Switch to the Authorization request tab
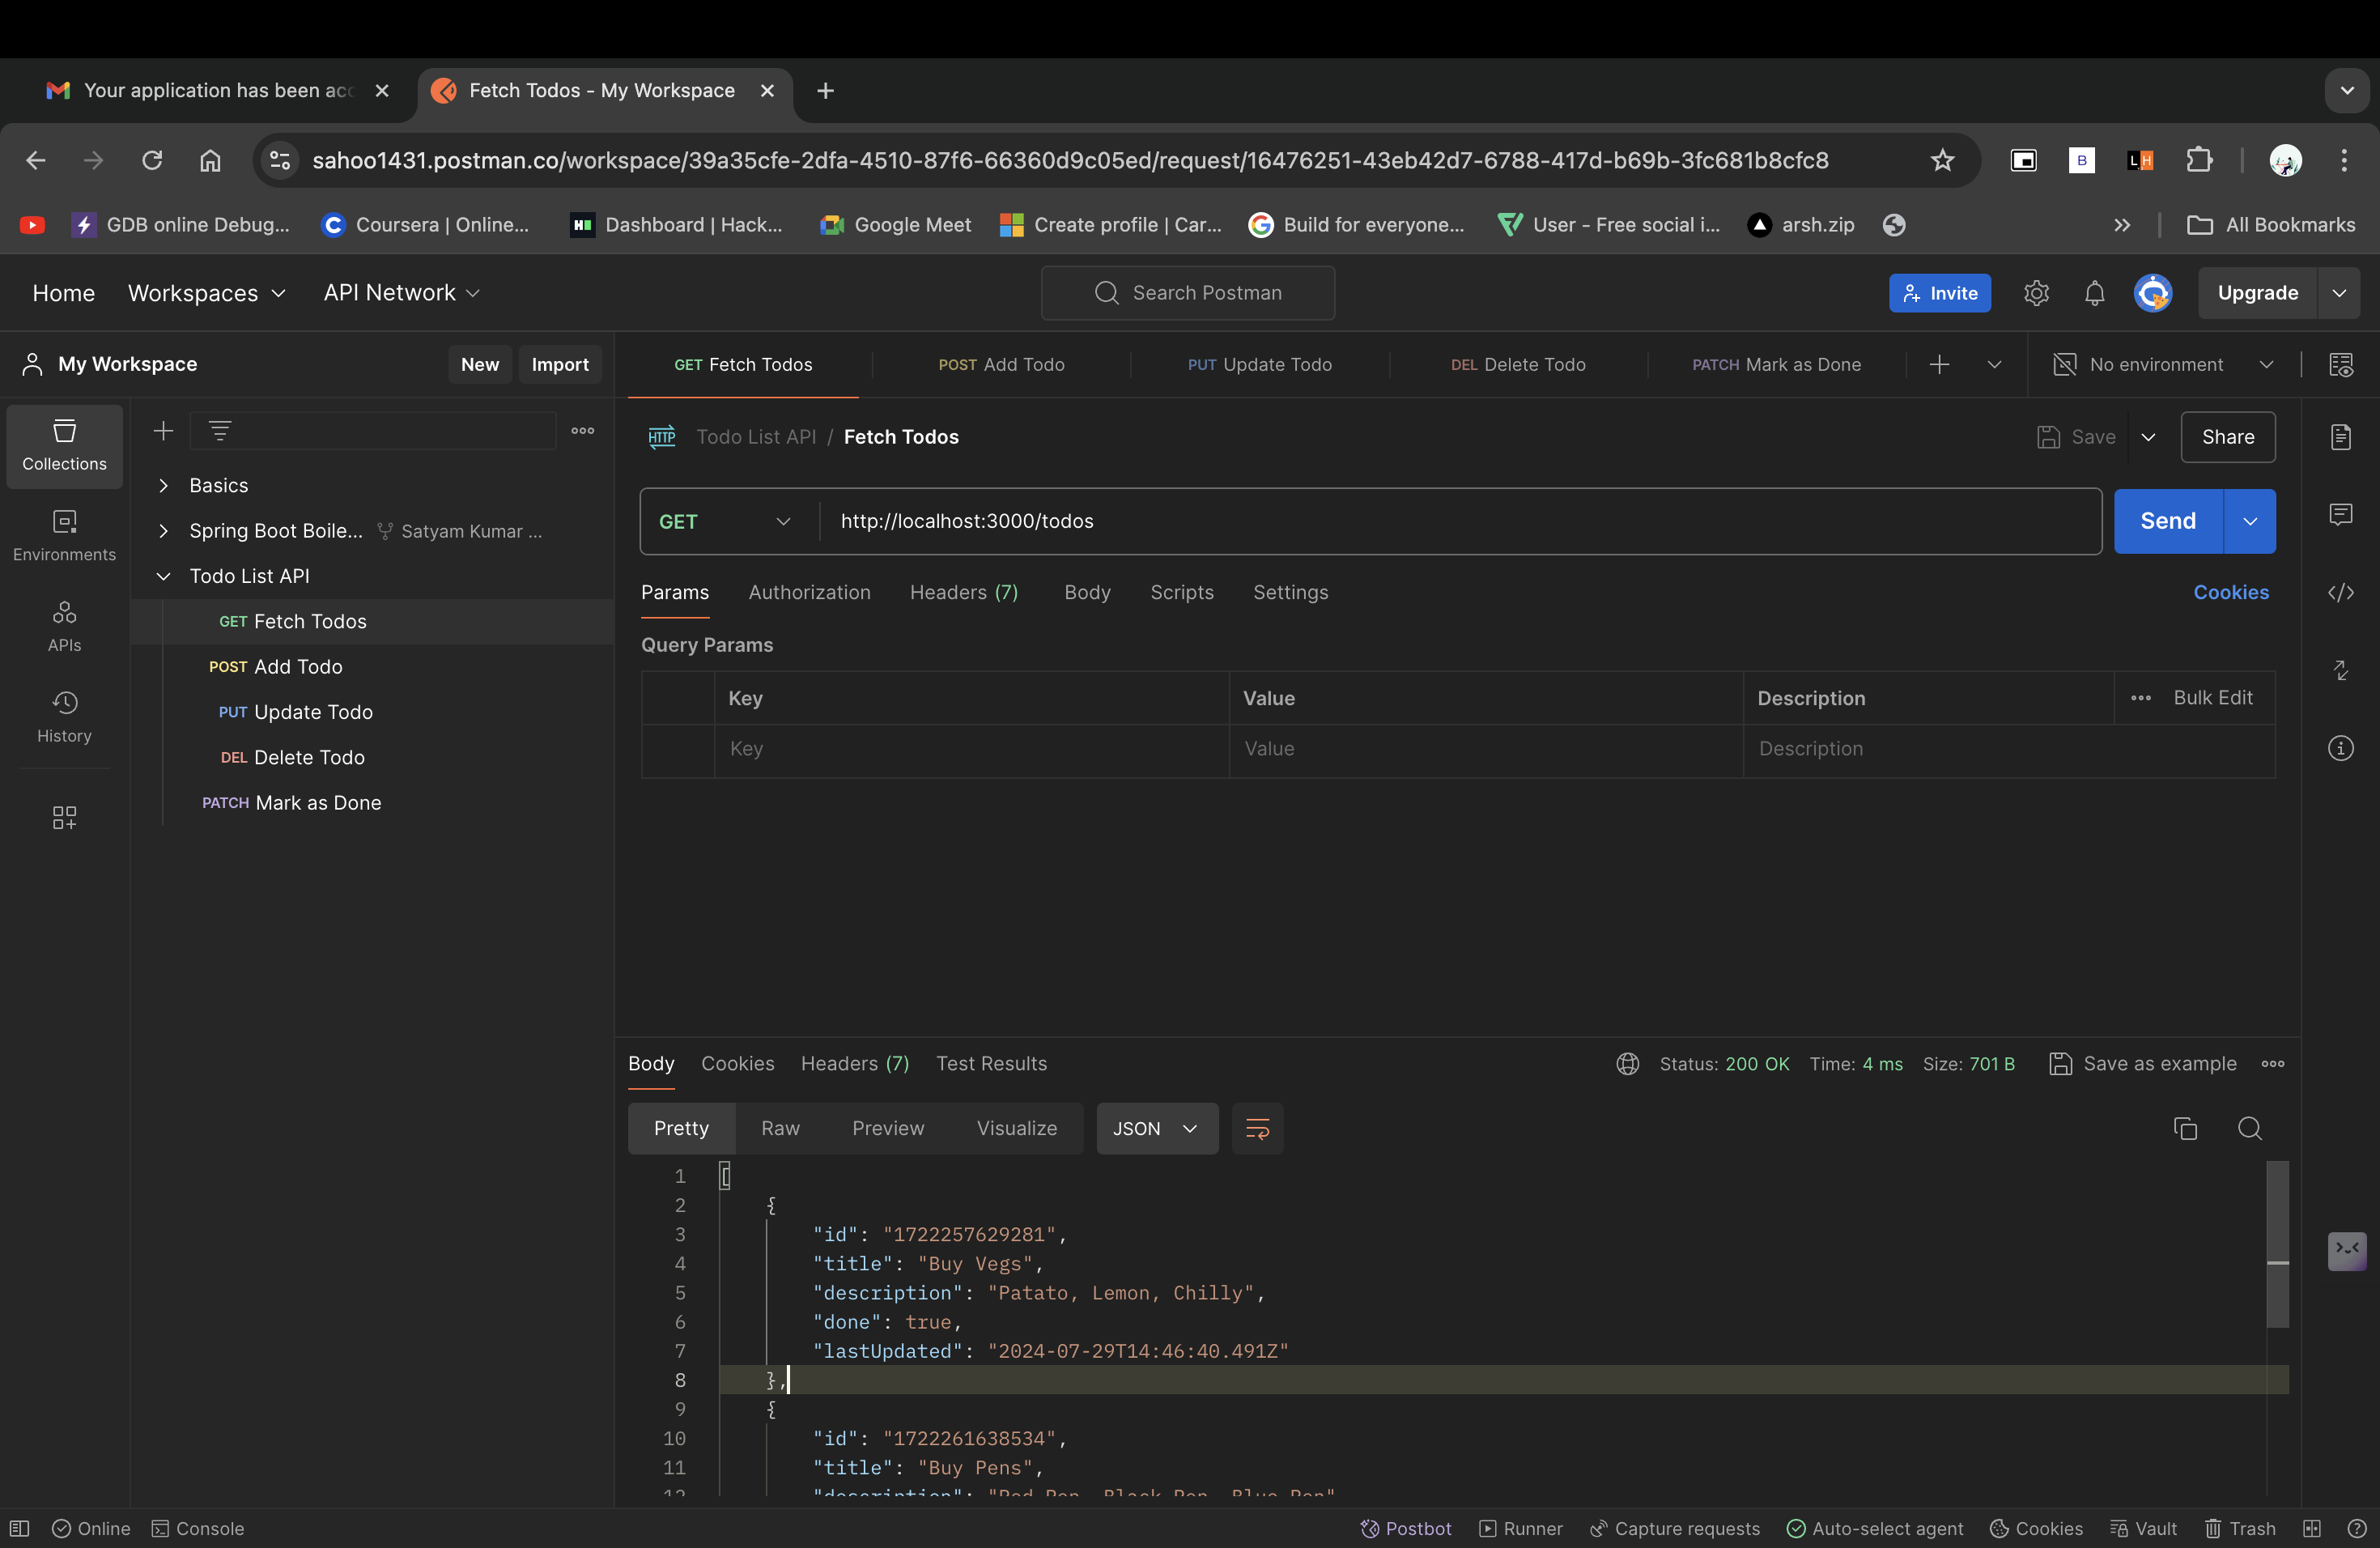 [x=809, y=592]
